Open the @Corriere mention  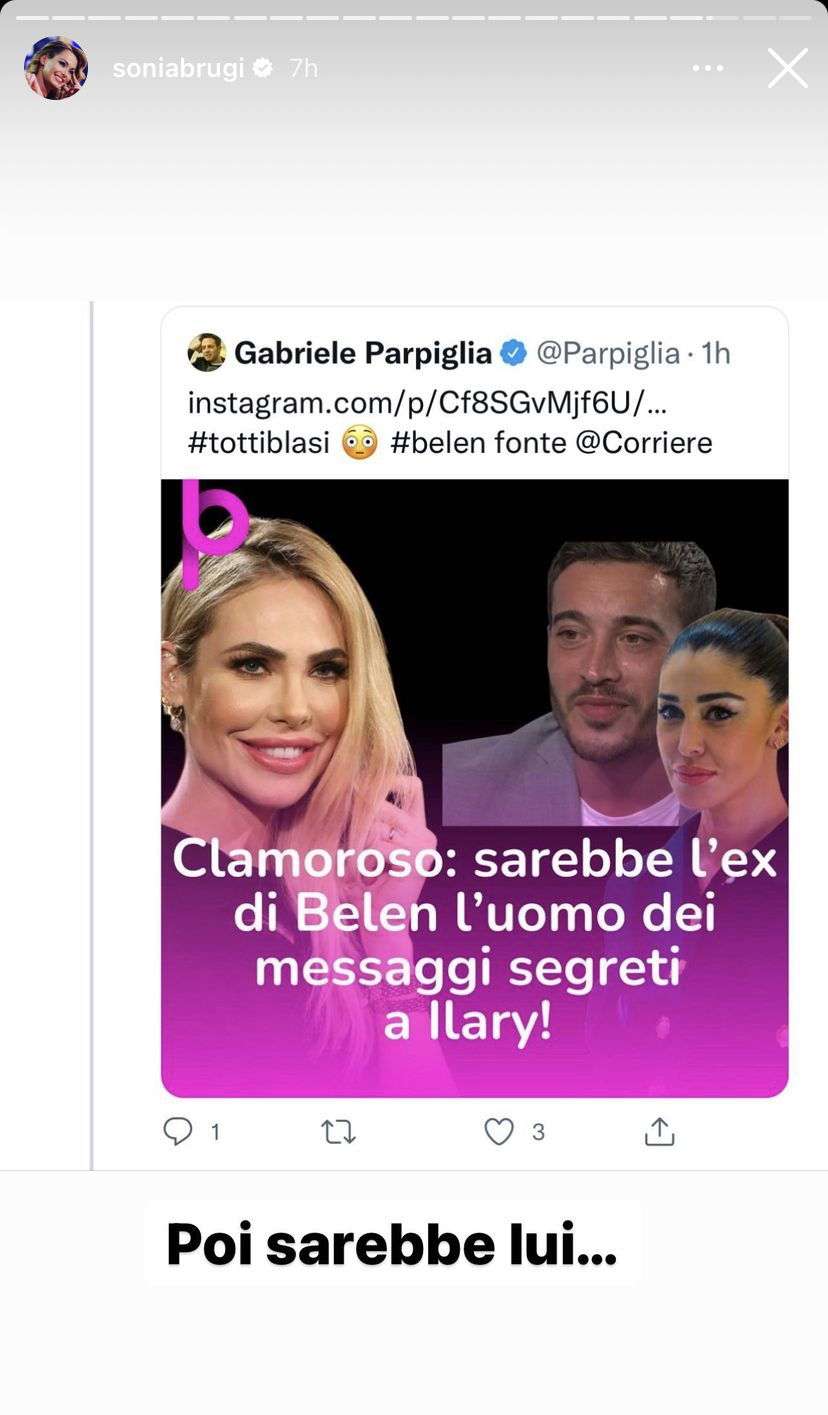point(644,443)
